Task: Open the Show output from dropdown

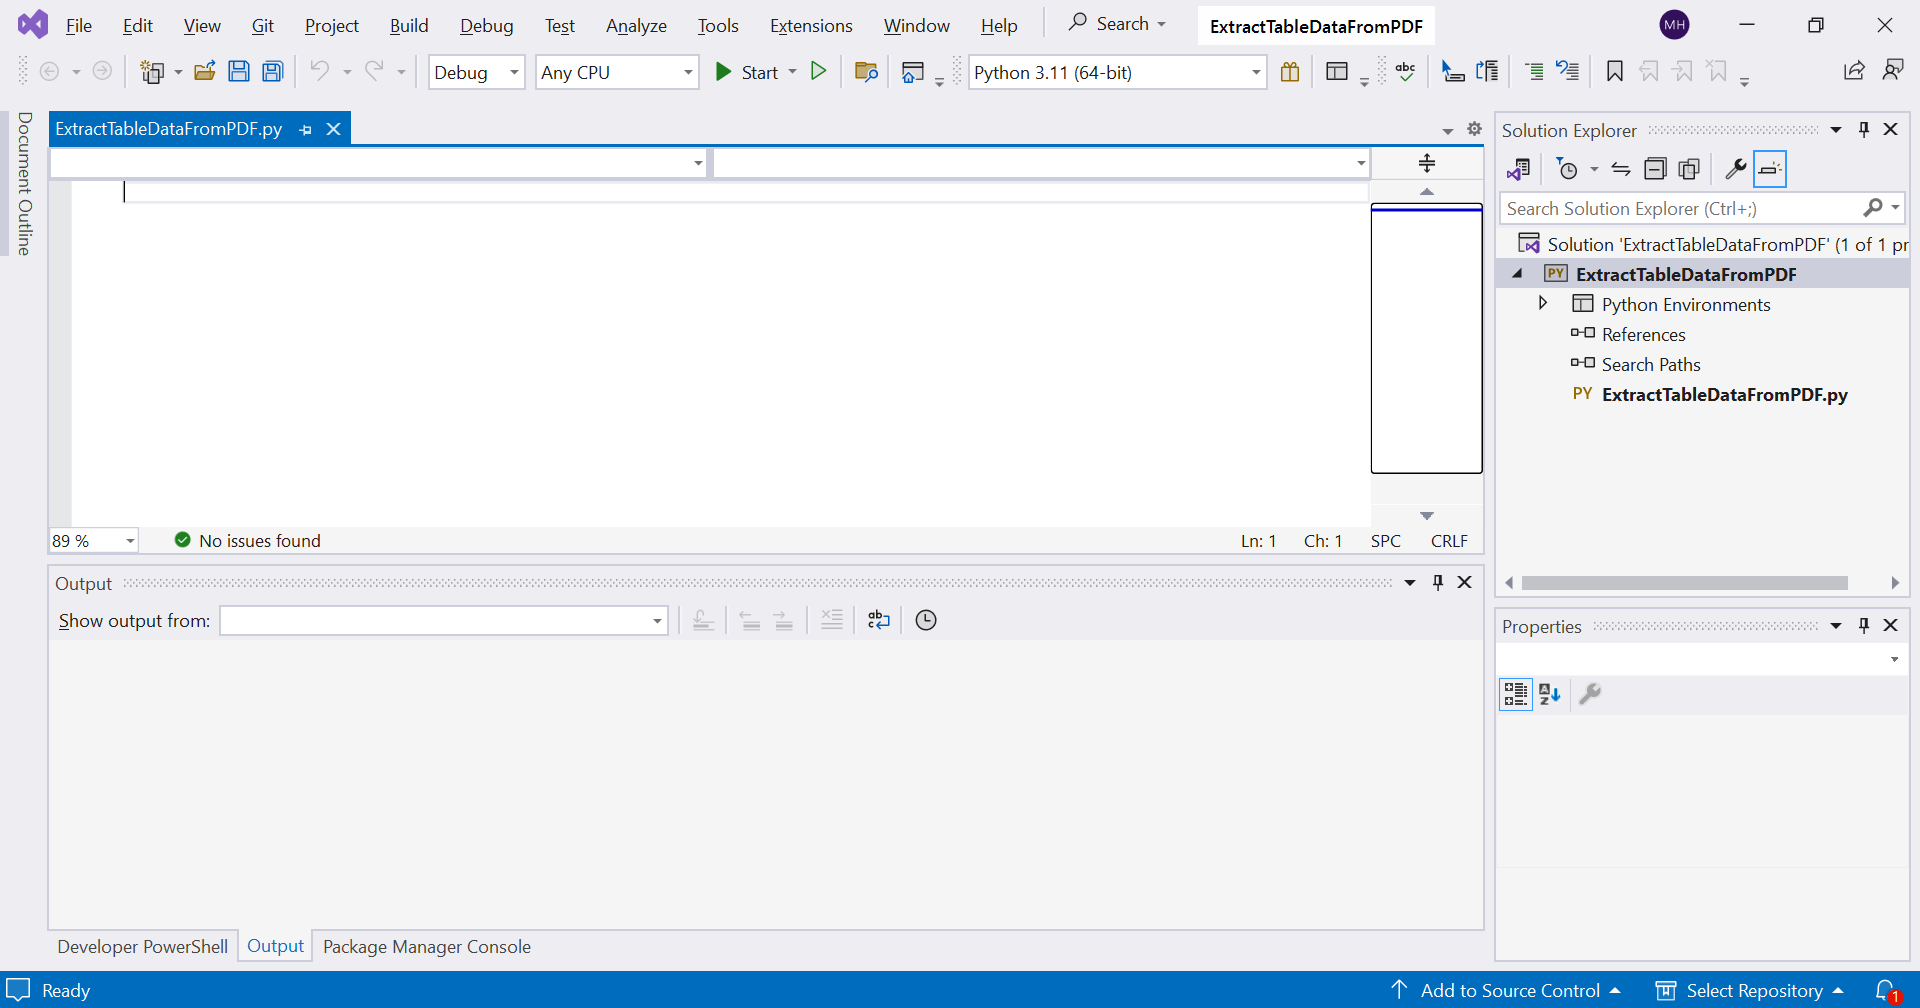Action: (656, 620)
